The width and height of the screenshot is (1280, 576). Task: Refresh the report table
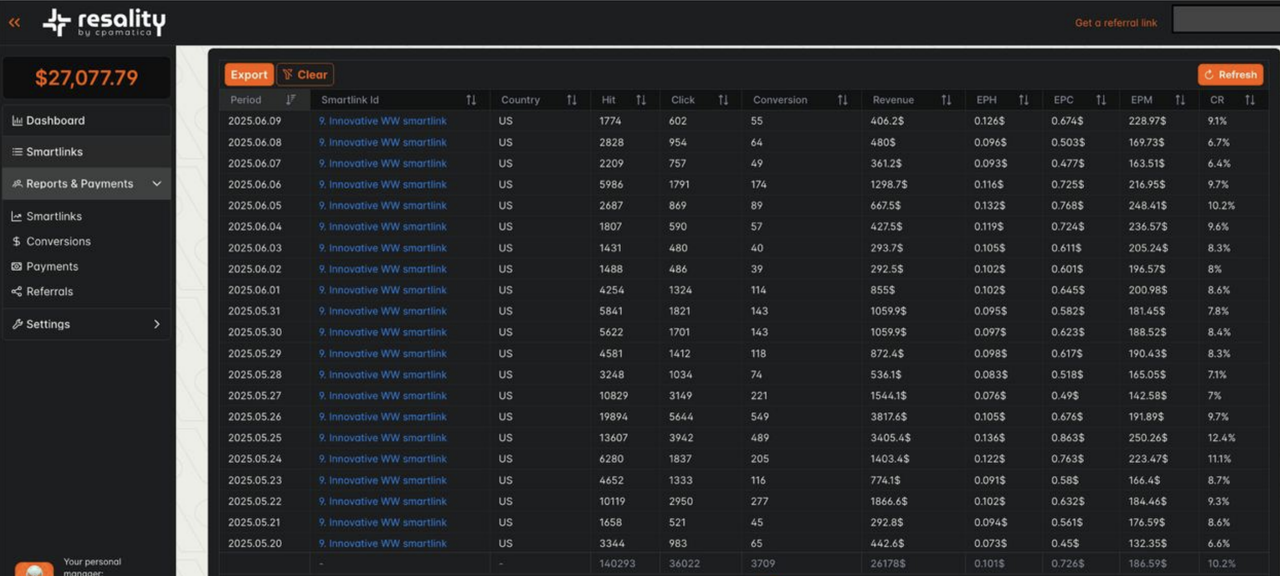coord(1230,75)
